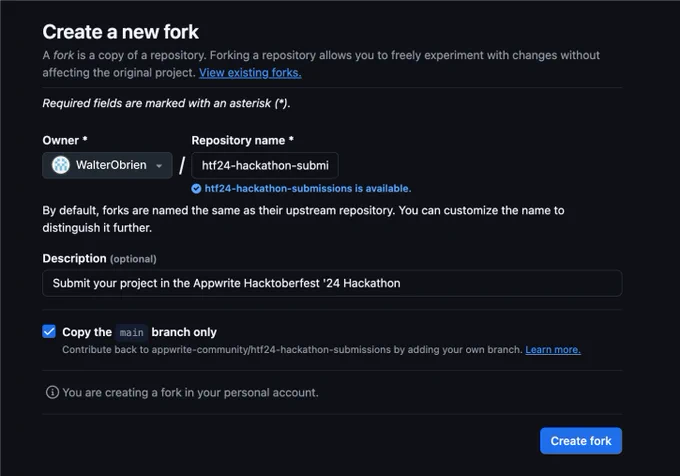Click the Owner field label
The width and height of the screenshot is (680, 476).
[65, 140]
